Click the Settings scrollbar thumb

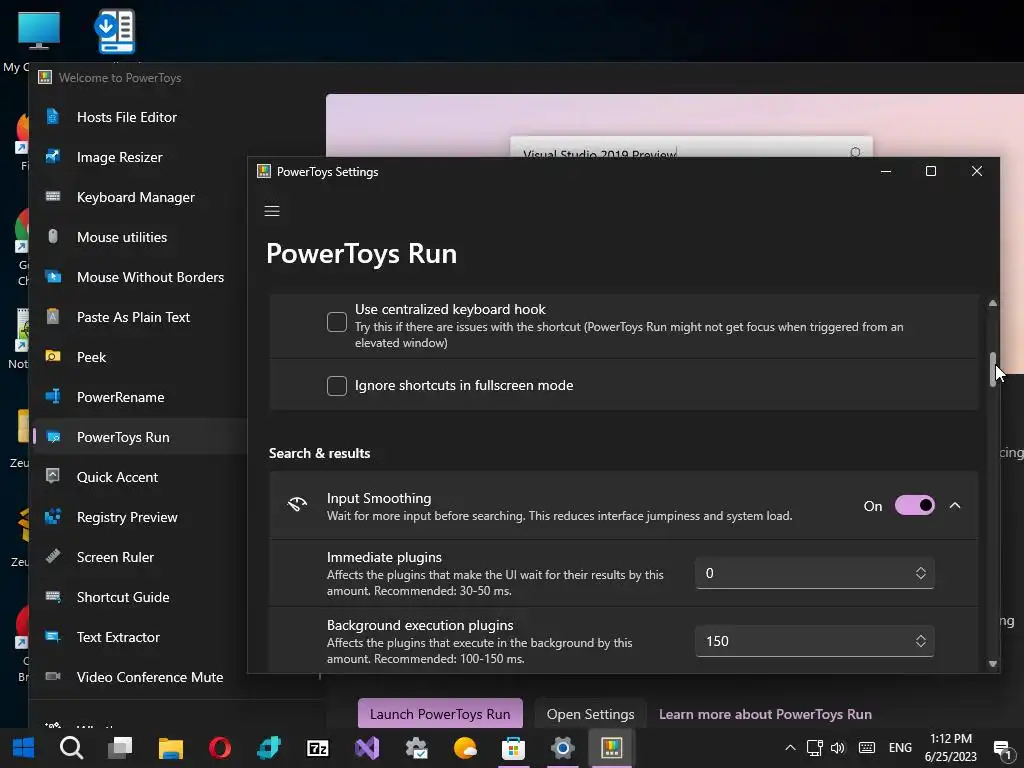coord(993,370)
